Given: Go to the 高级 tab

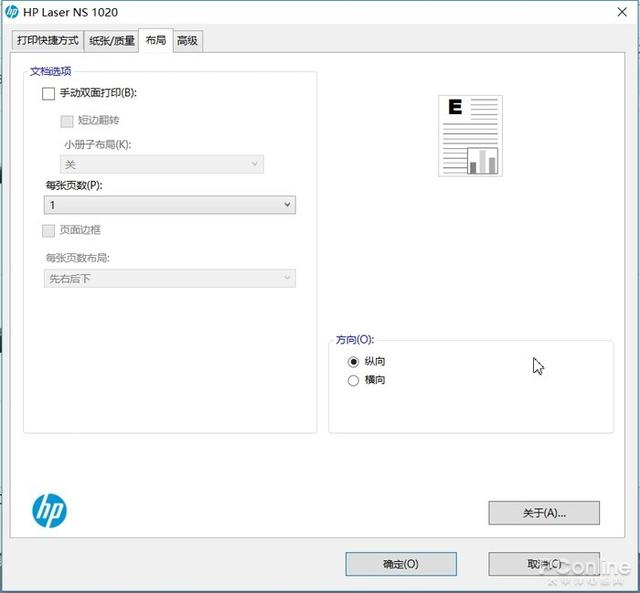Looking at the screenshot, I should [x=187, y=40].
